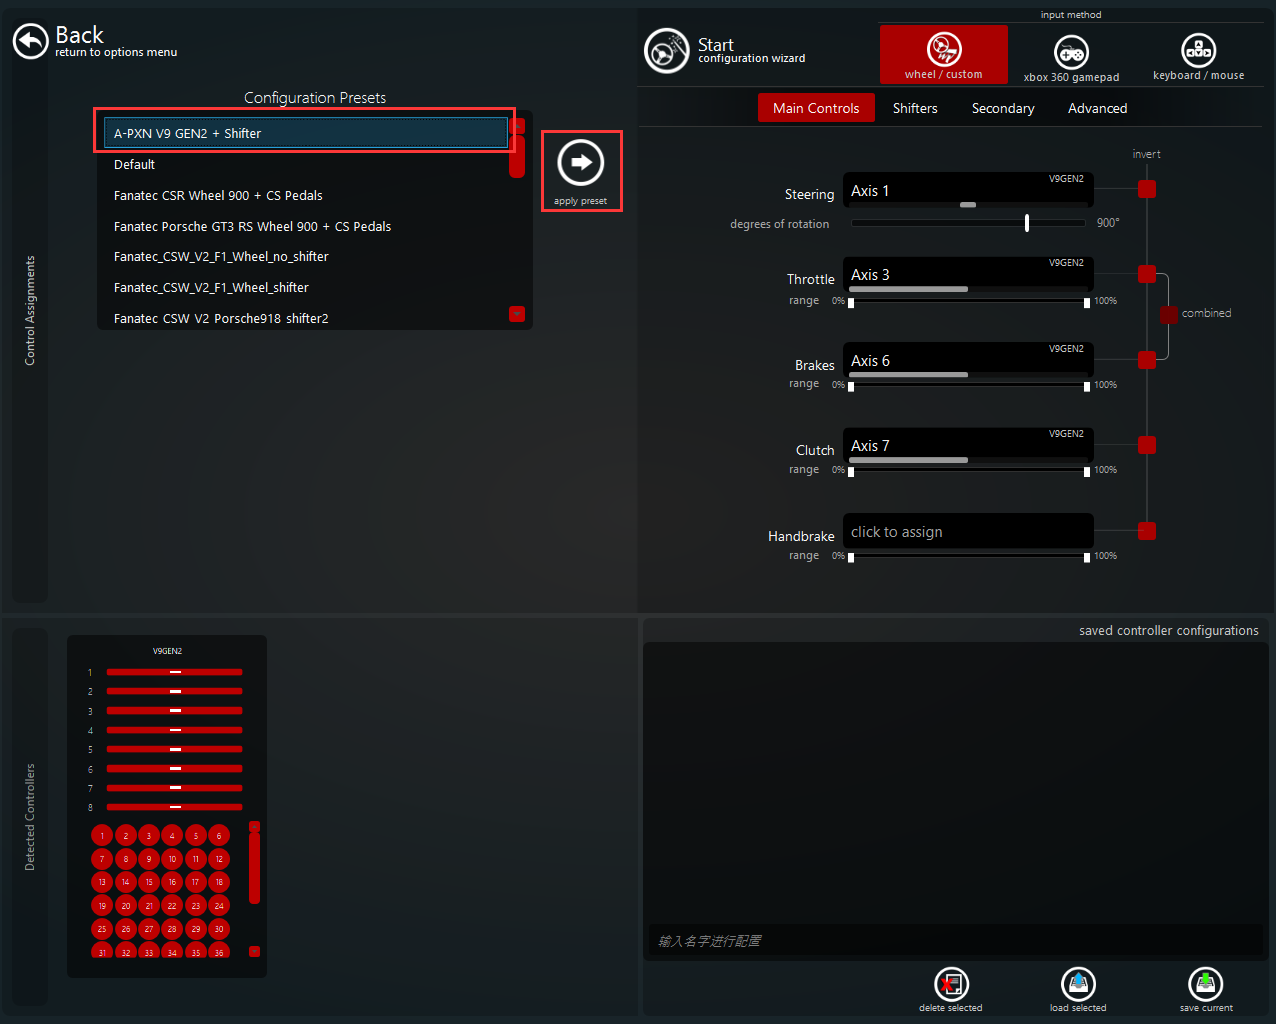Viewport: 1276px width, 1024px height.
Task: Toggle invert for Clutch axis
Action: [1147, 445]
